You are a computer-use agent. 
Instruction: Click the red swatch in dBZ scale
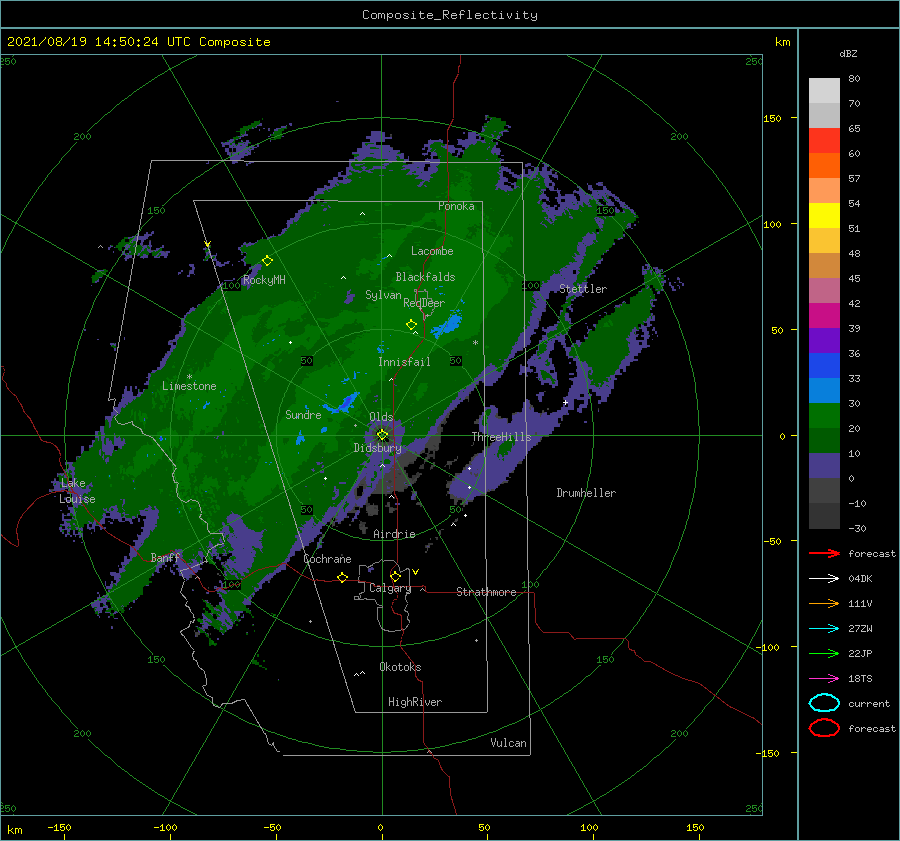[824, 141]
